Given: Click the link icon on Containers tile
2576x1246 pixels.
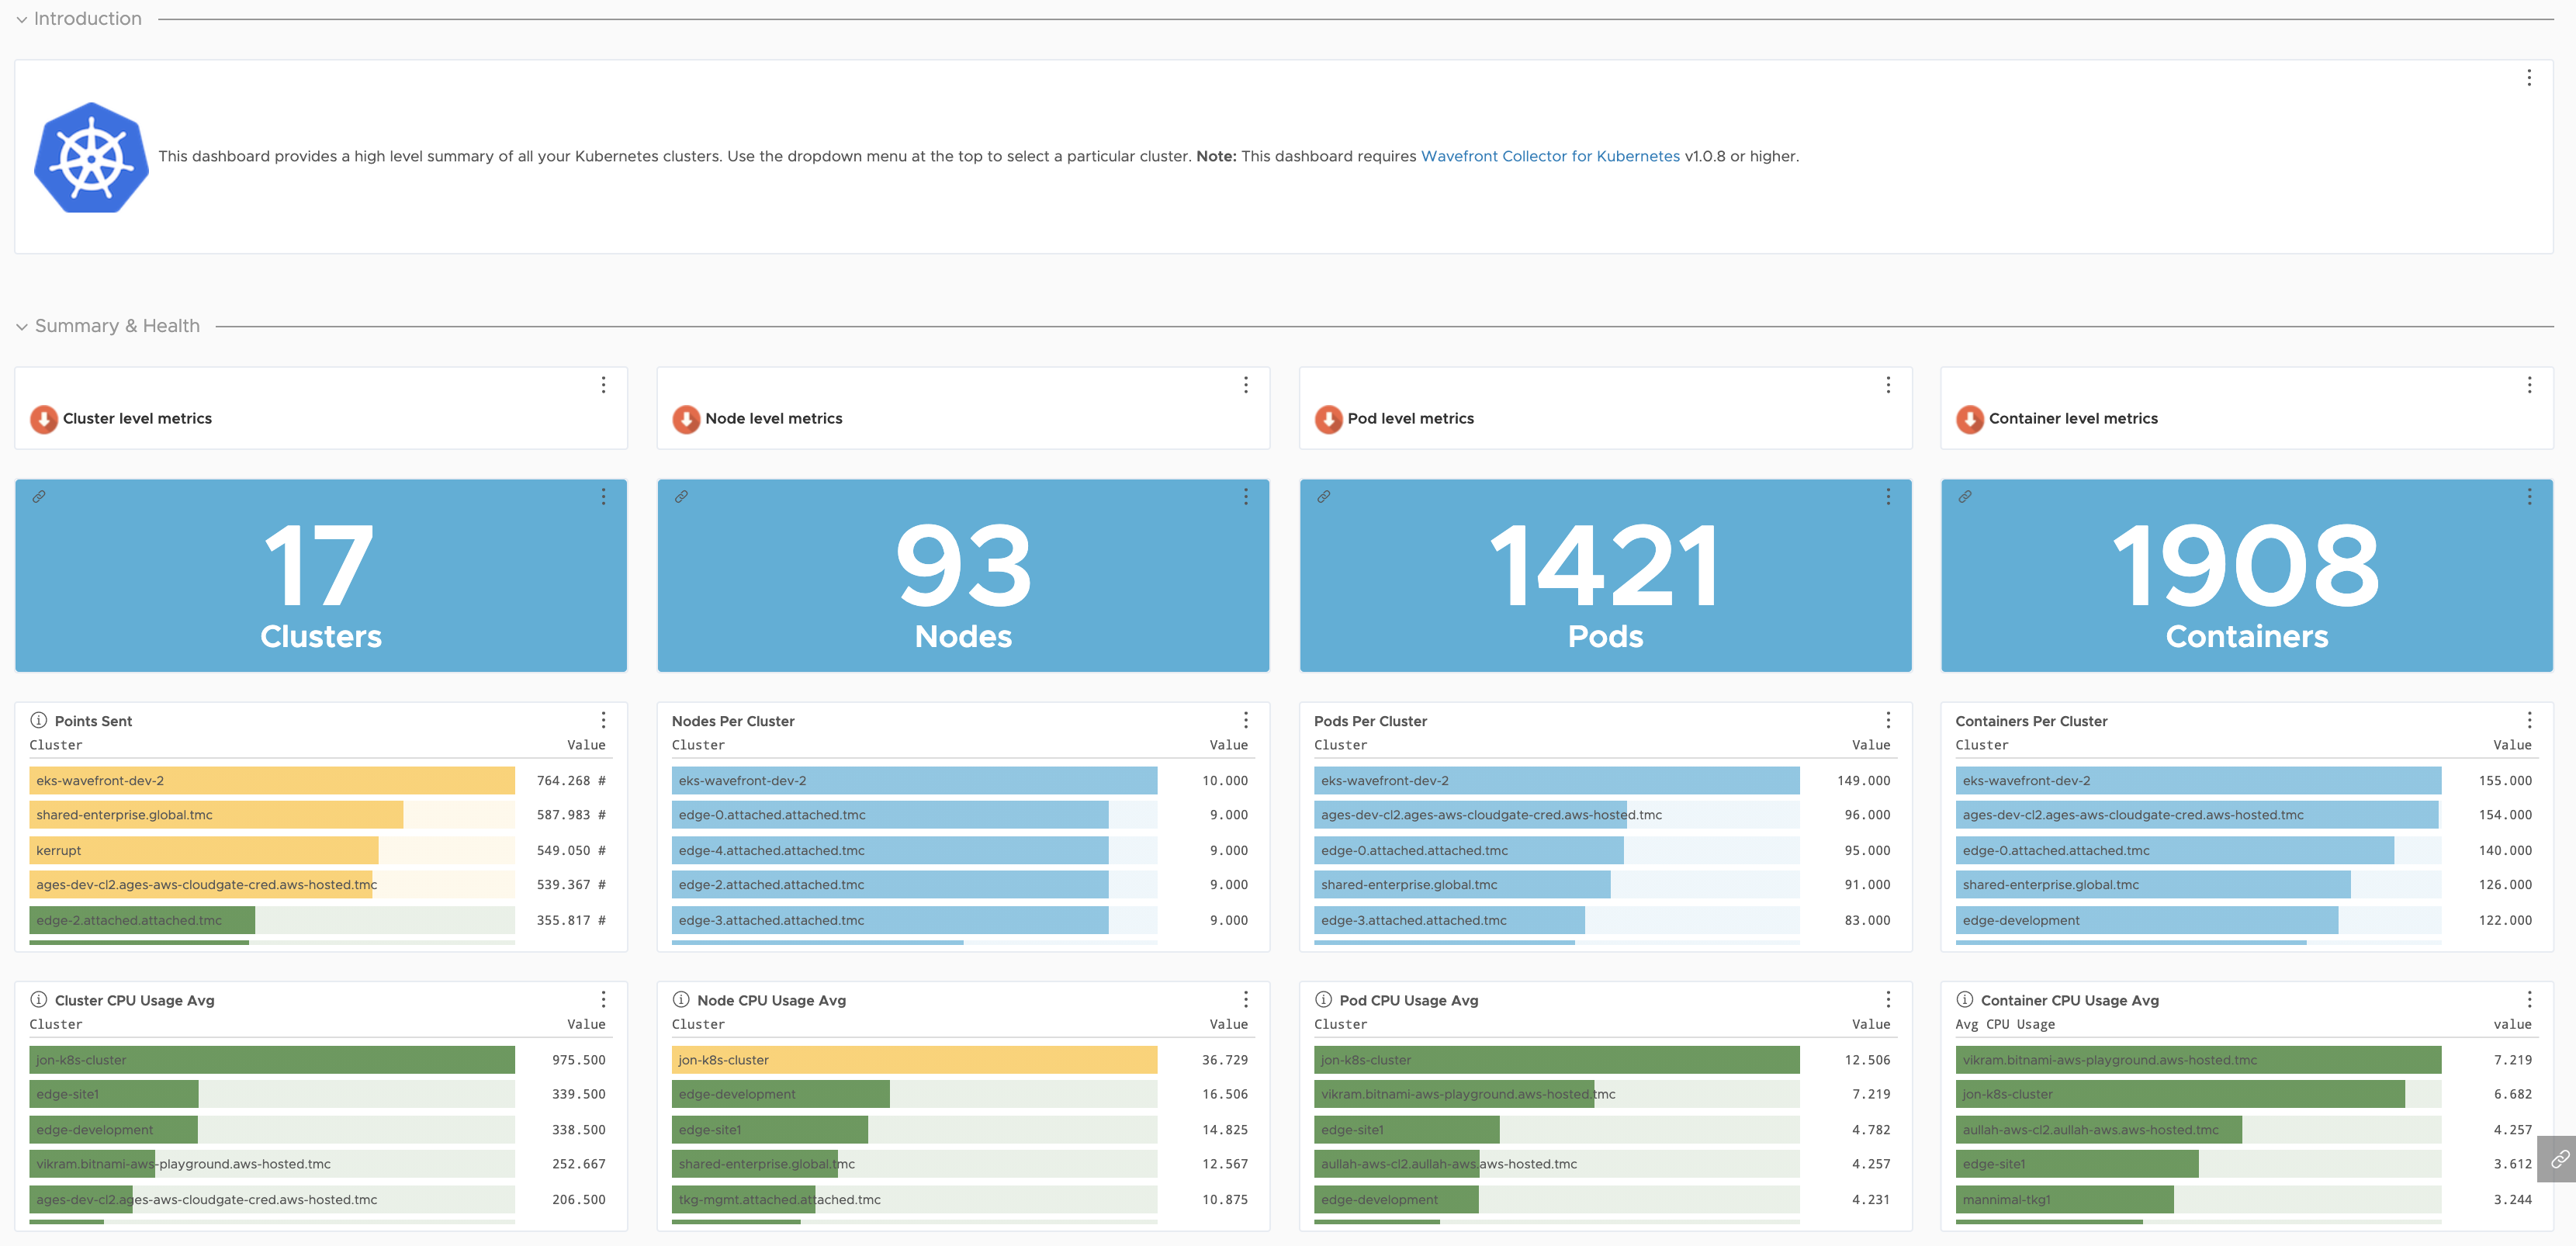Looking at the screenshot, I should (x=1965, y=496).
